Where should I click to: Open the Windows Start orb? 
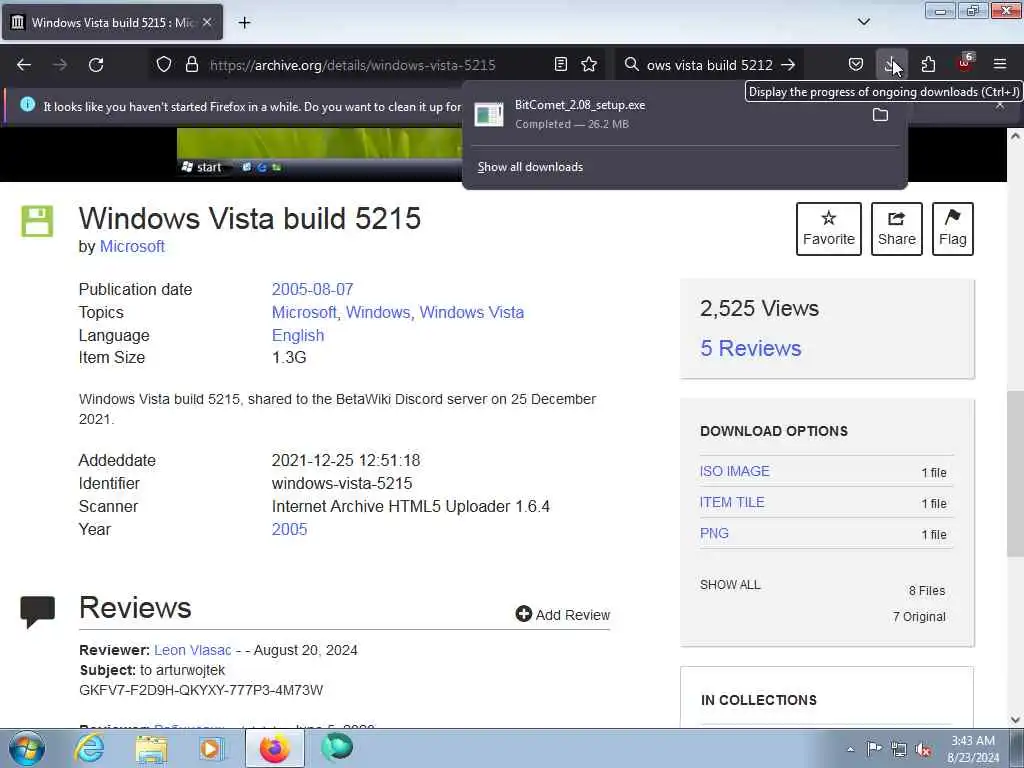coord(27,748)
